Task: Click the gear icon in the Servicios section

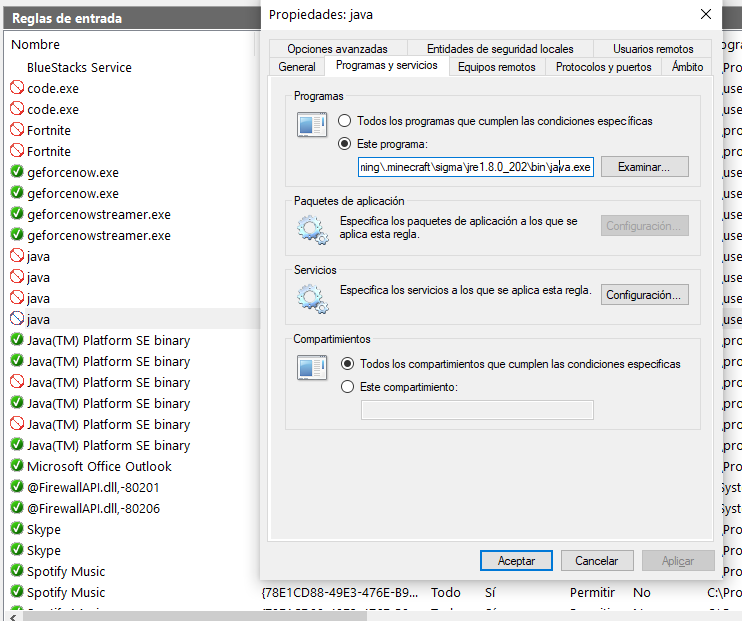Action: (313, 297)
